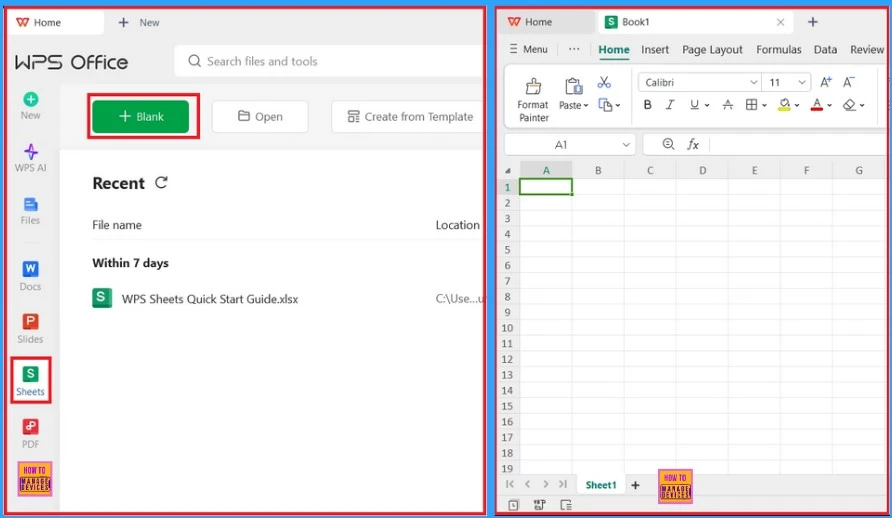Switch to the Insert ribbon tab
The height and width of the screenshot is (518, 892).
tap(655, 49)
